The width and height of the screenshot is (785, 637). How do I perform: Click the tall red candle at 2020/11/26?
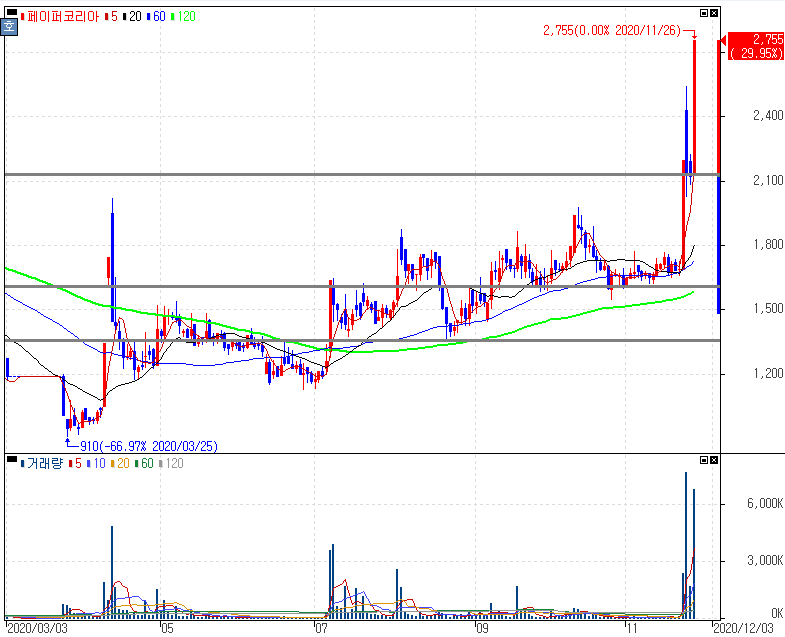coord(694,107)
